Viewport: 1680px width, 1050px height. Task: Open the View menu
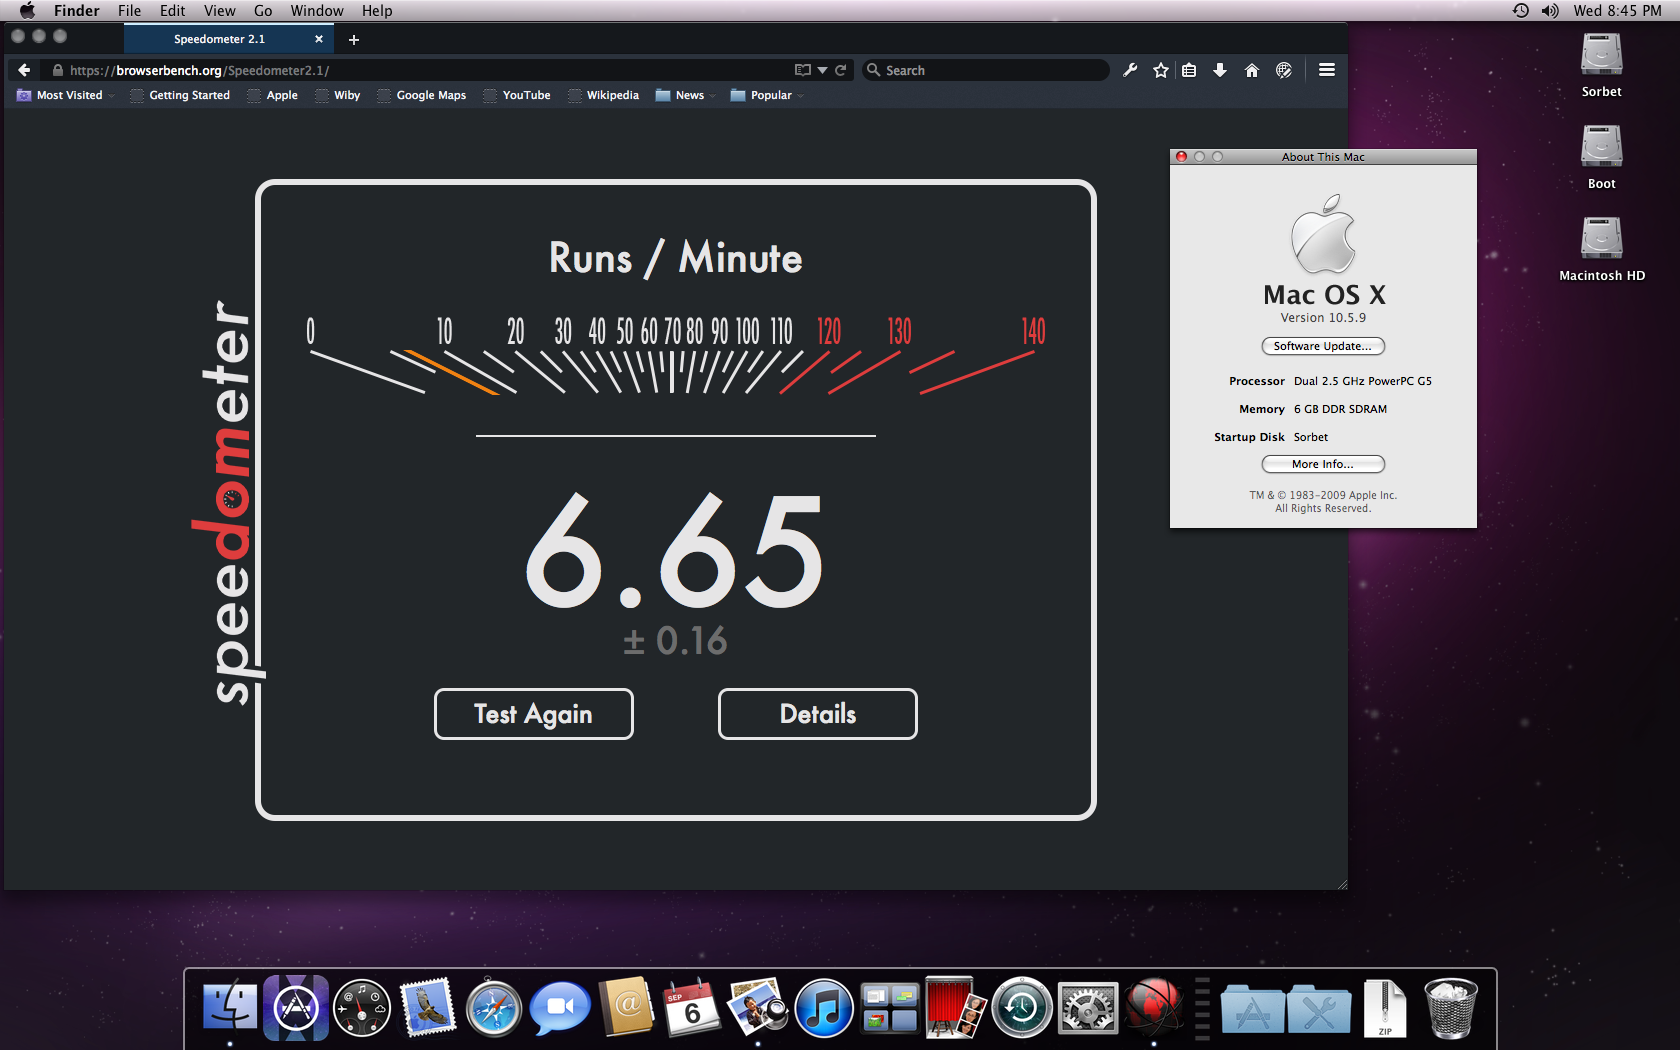click(x=219, y=11)
